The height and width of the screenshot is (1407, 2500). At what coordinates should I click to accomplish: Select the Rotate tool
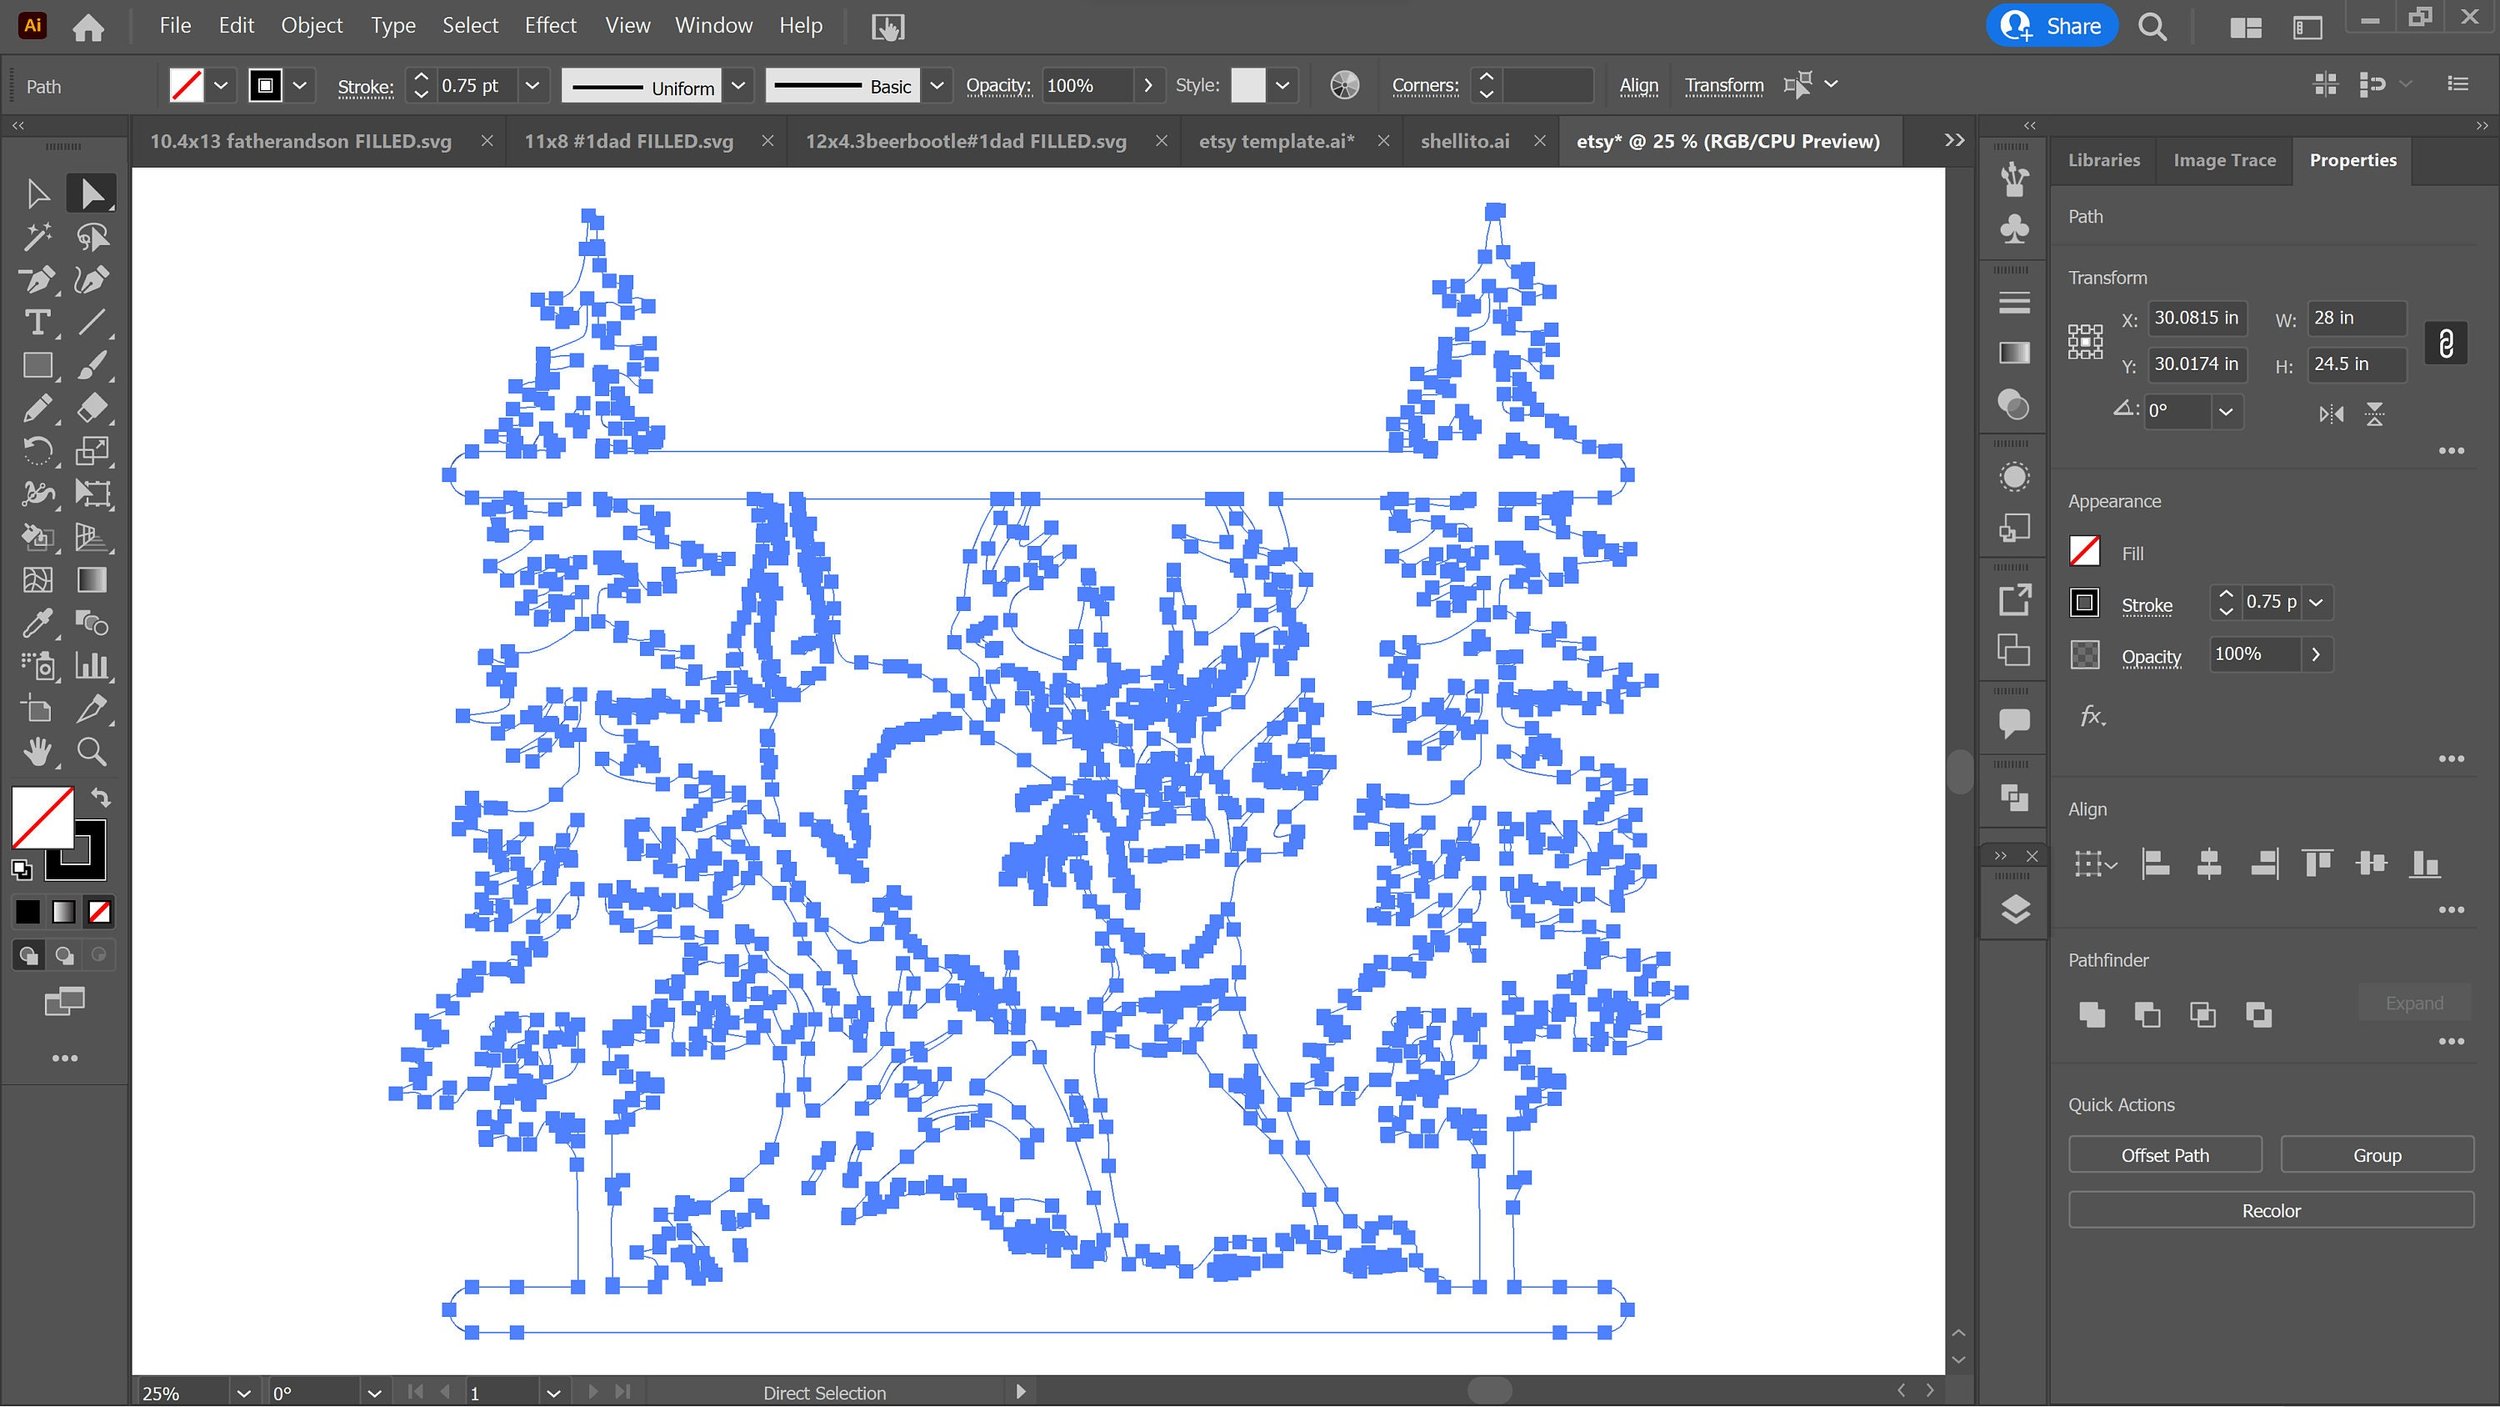click(38, 452)
